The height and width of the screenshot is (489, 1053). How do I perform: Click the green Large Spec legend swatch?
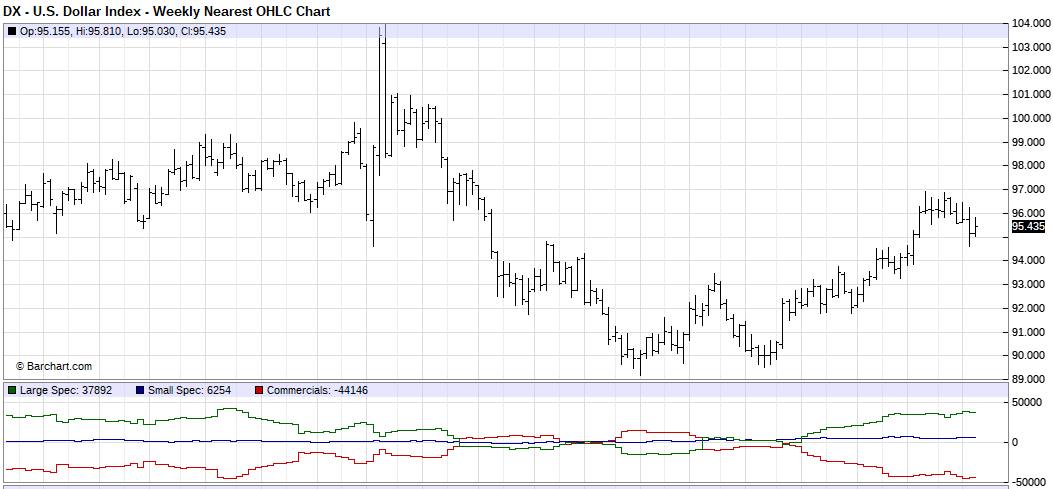(12, 390)
